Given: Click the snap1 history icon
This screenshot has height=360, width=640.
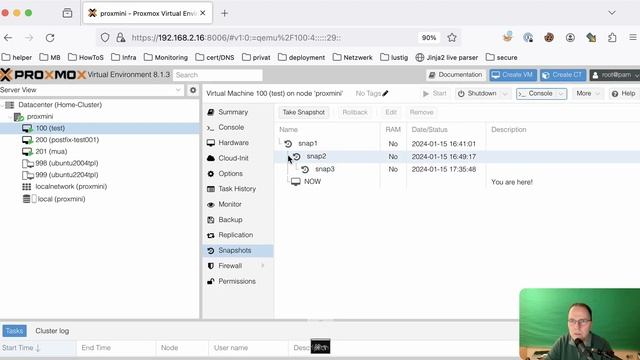Looking at the screenshot, I should (288, 144).
